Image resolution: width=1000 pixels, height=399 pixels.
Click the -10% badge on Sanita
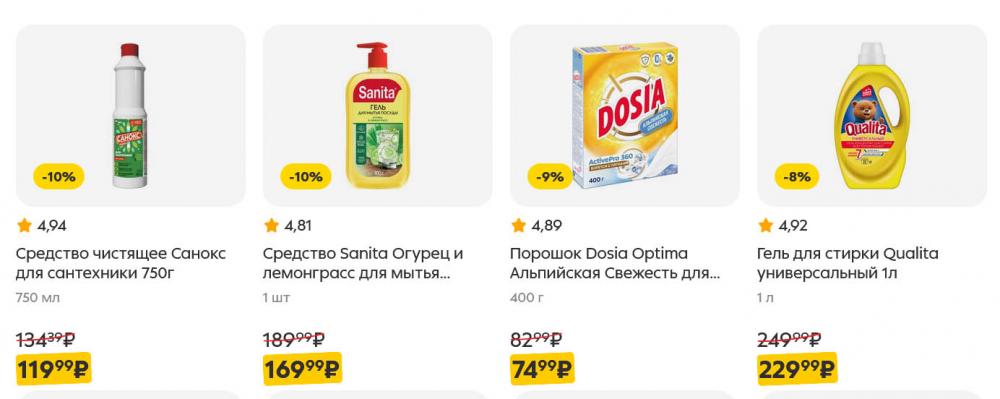tap(306, 177)
